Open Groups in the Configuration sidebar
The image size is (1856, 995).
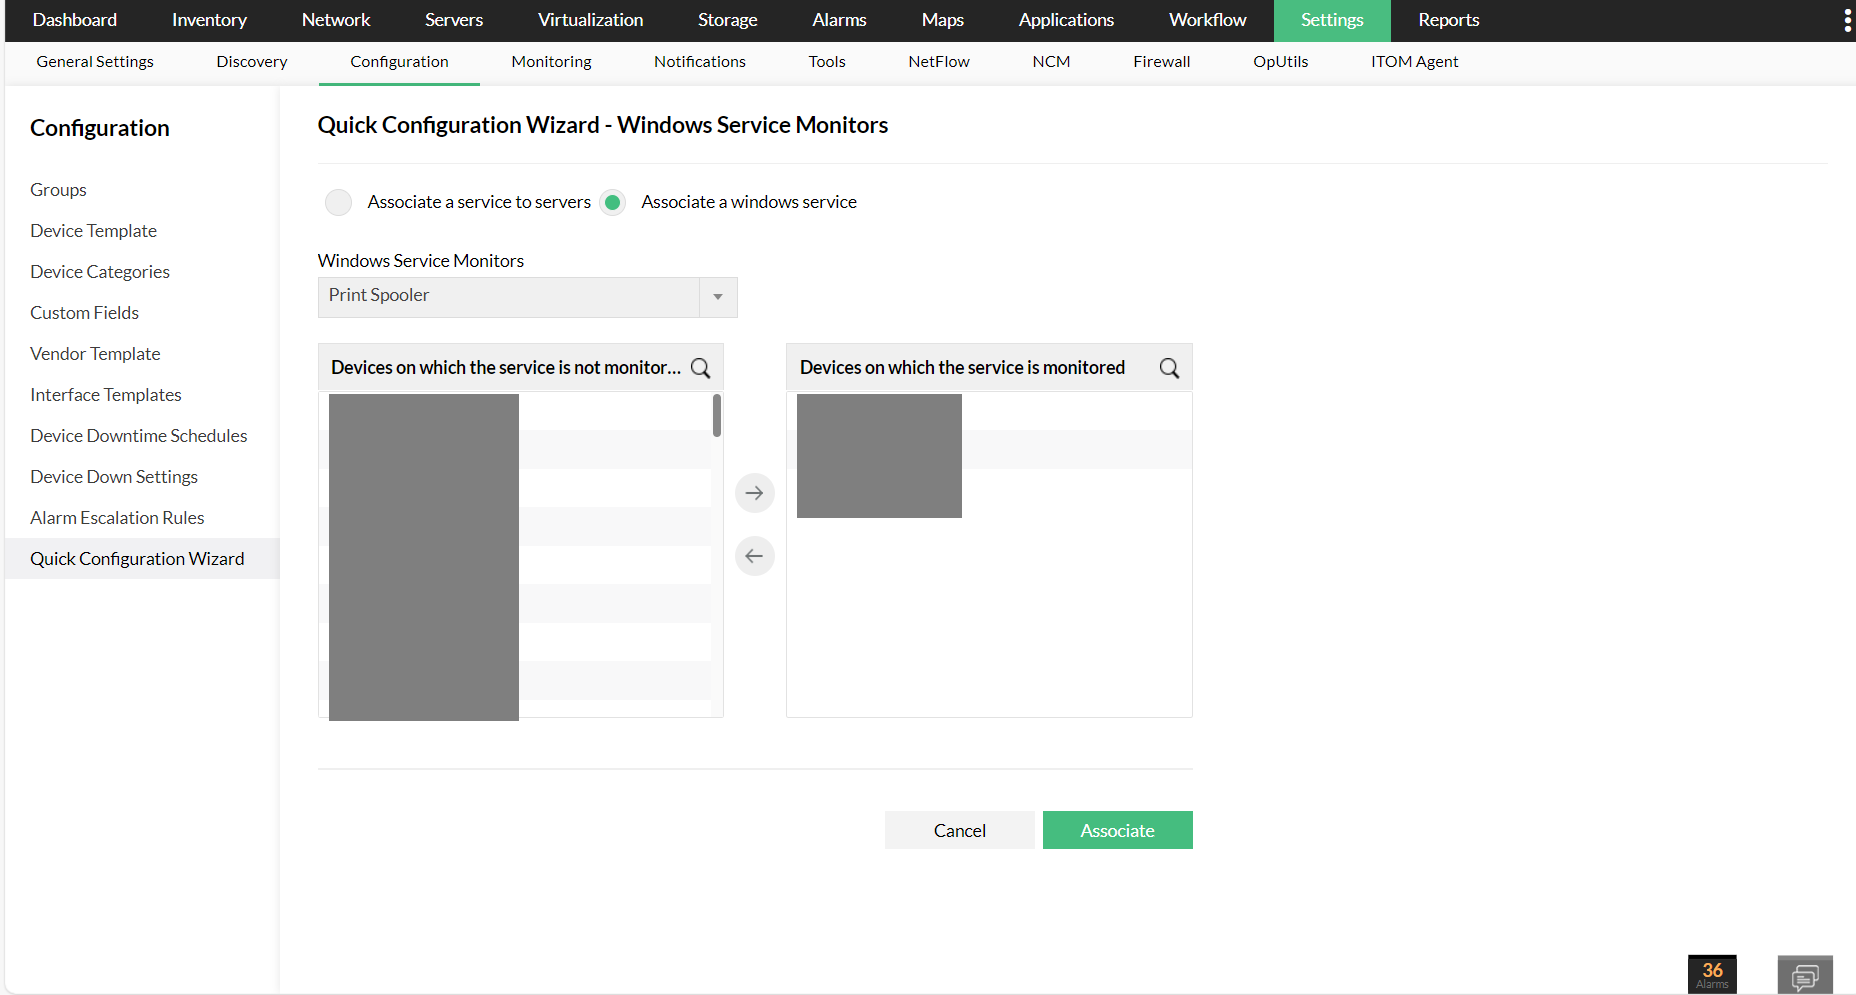pyautogui.click(x=58, y=190)
